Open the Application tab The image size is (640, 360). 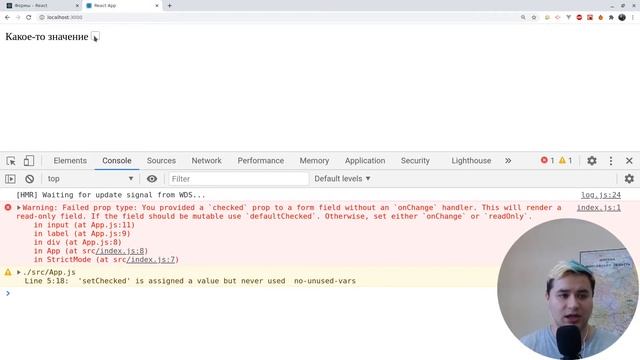[365, 161]
